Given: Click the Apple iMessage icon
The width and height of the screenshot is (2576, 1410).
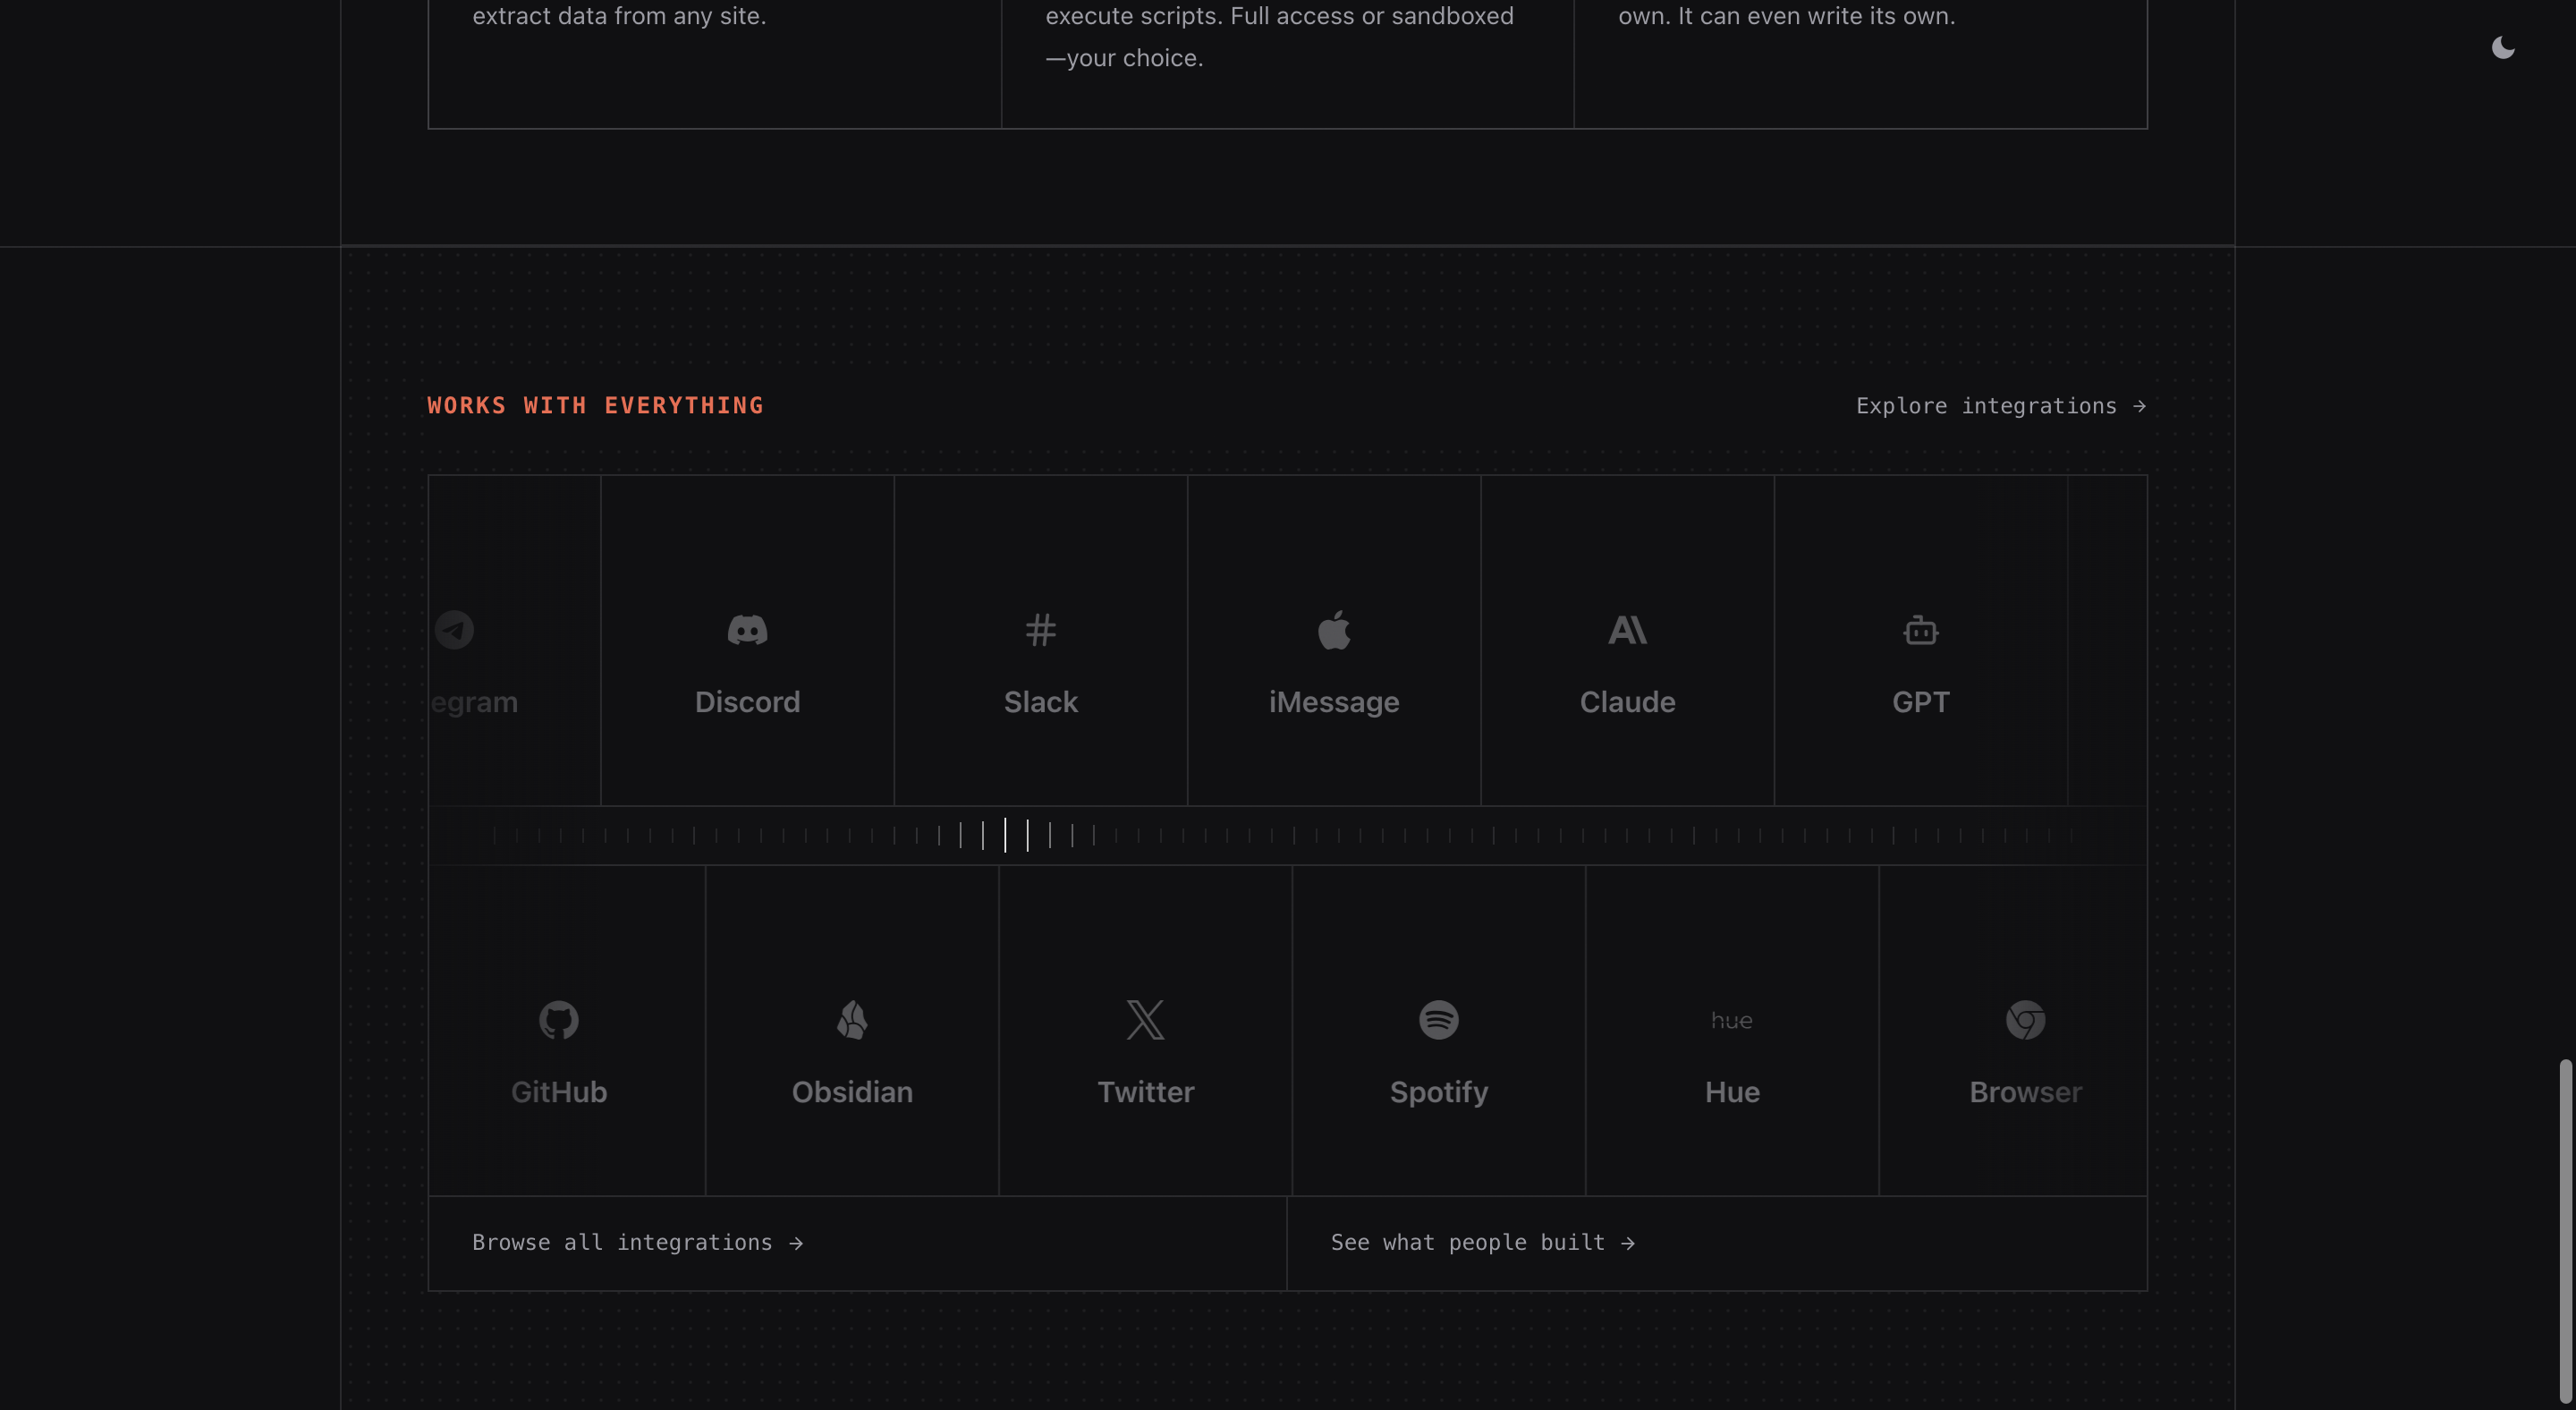Looking at the screenshot, I should 1334,630.
